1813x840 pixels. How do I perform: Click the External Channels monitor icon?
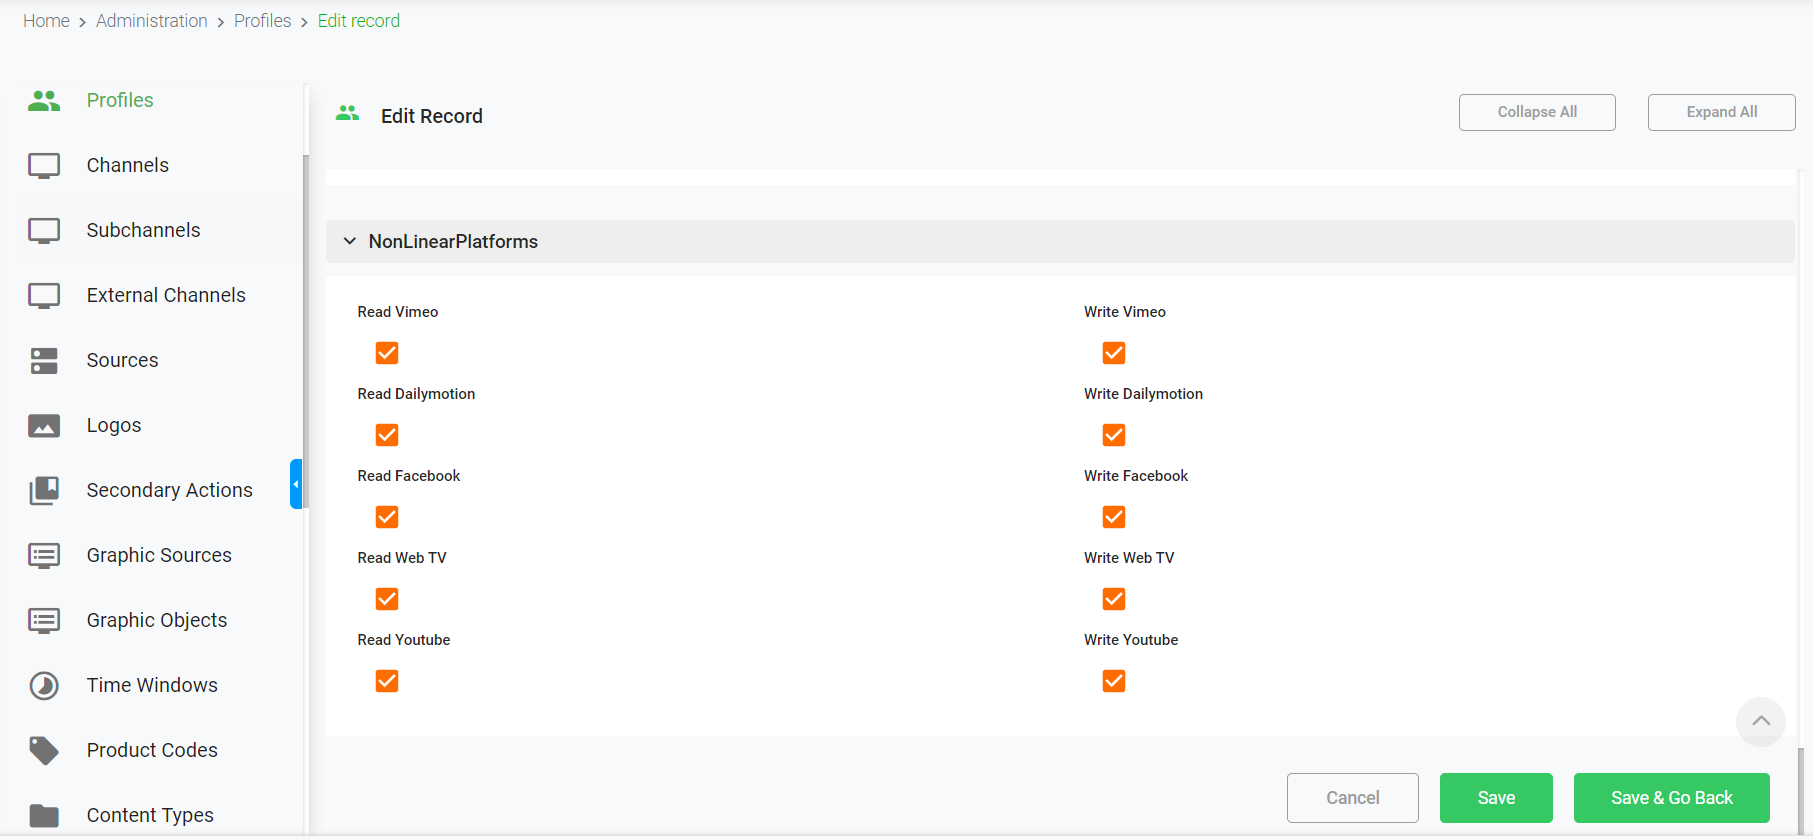tap(44, 295)
